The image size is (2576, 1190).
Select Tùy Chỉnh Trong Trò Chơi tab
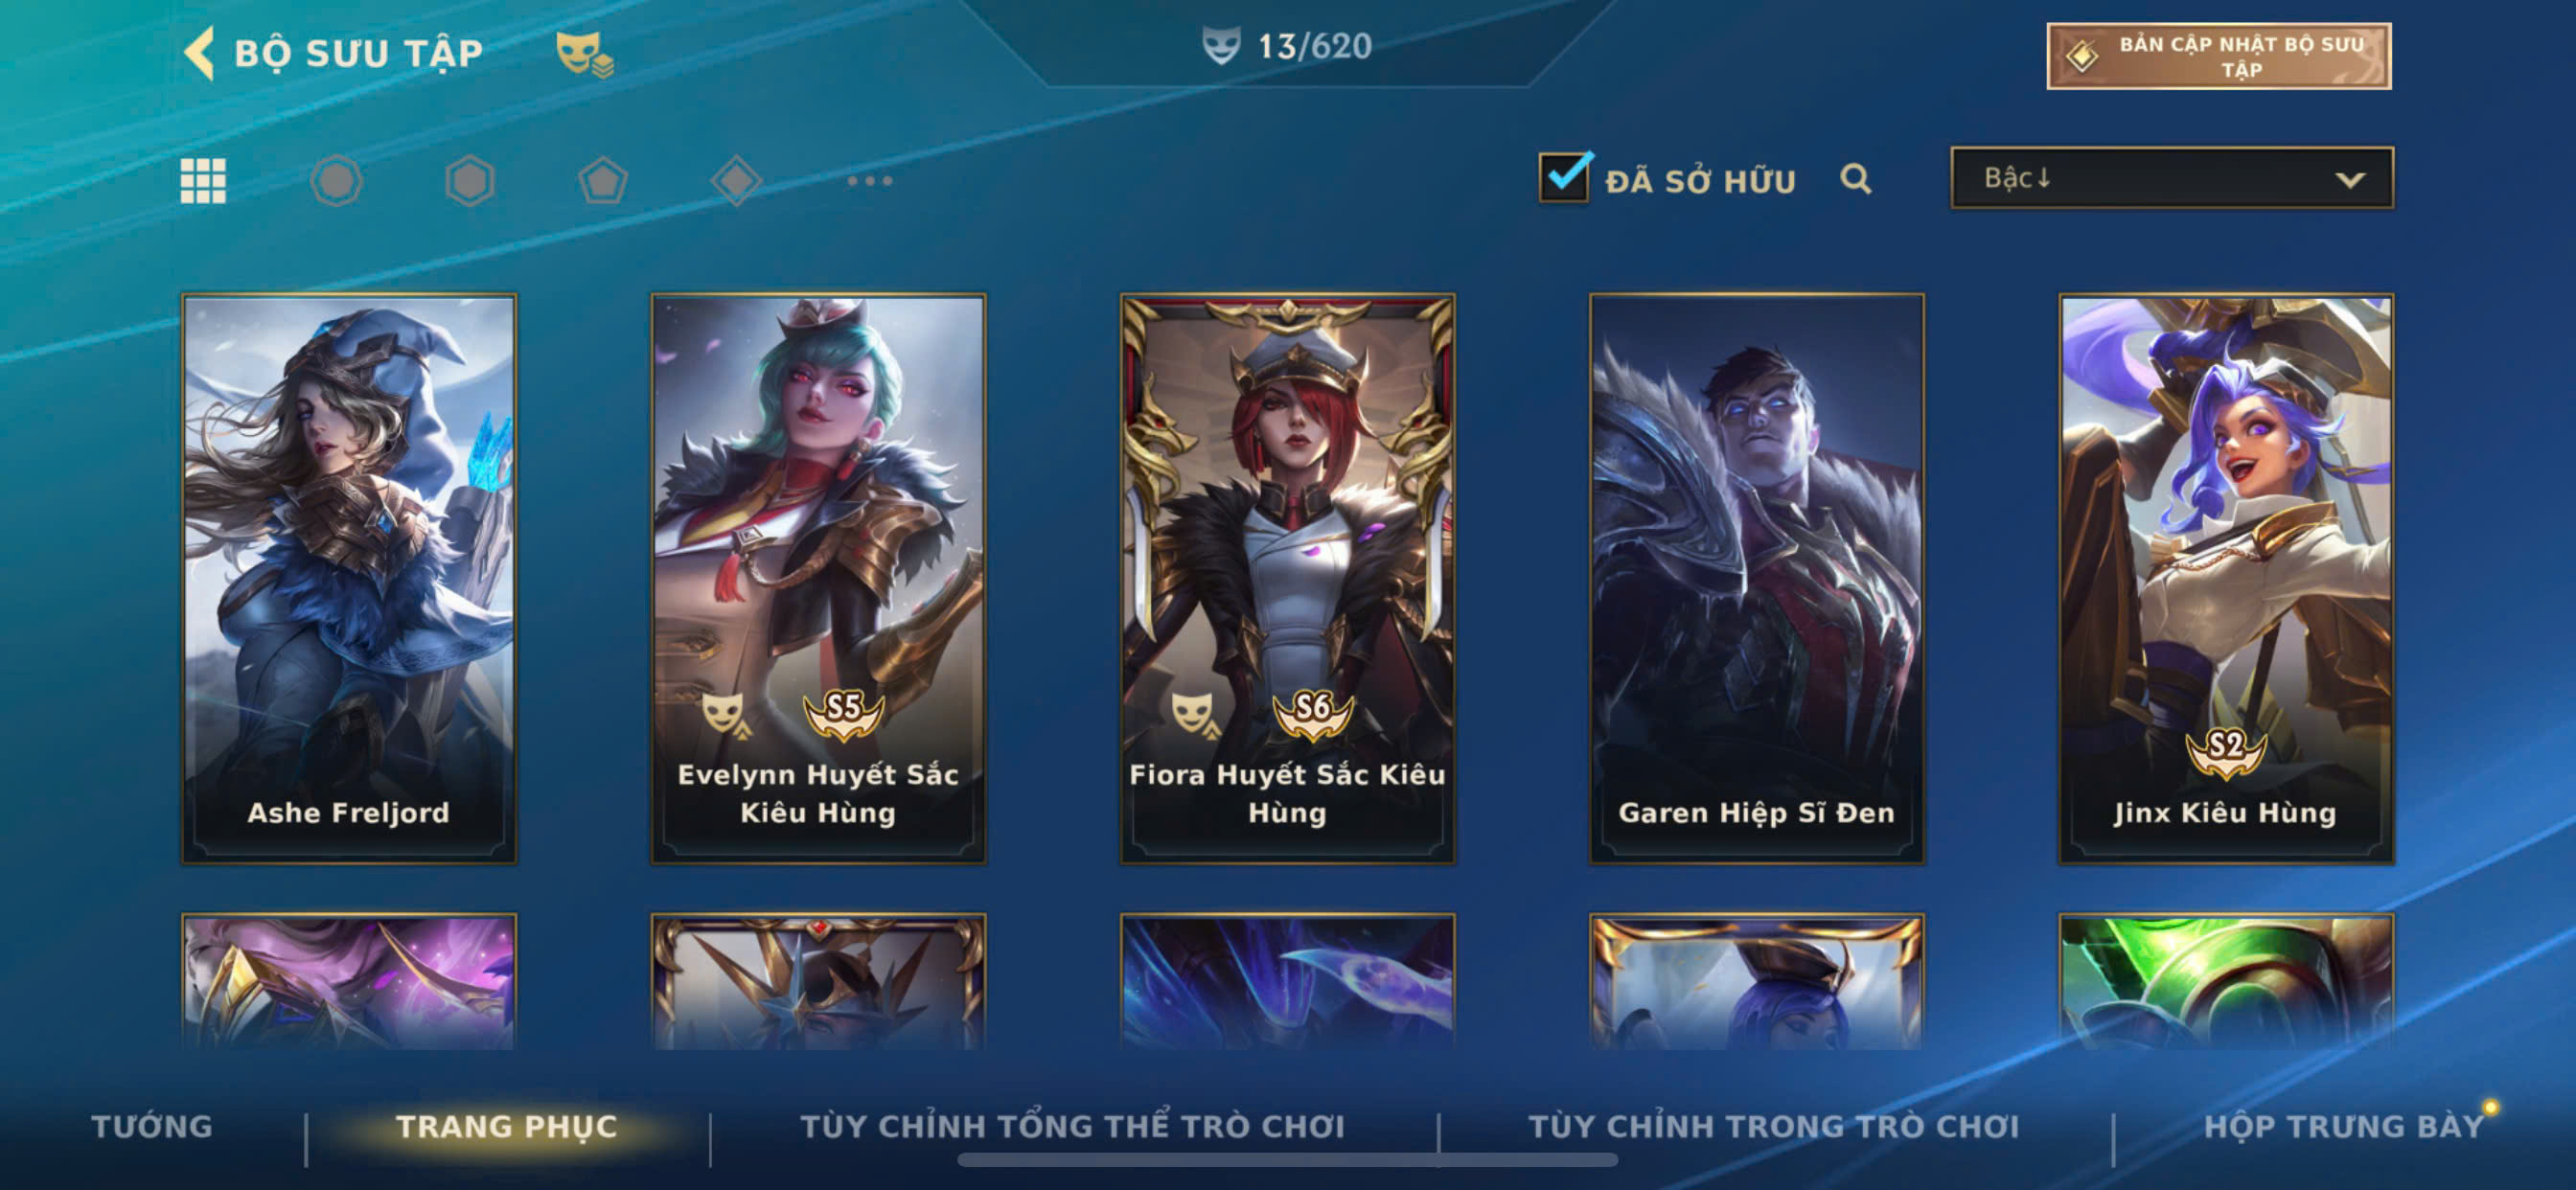tap(1773, 1126)
